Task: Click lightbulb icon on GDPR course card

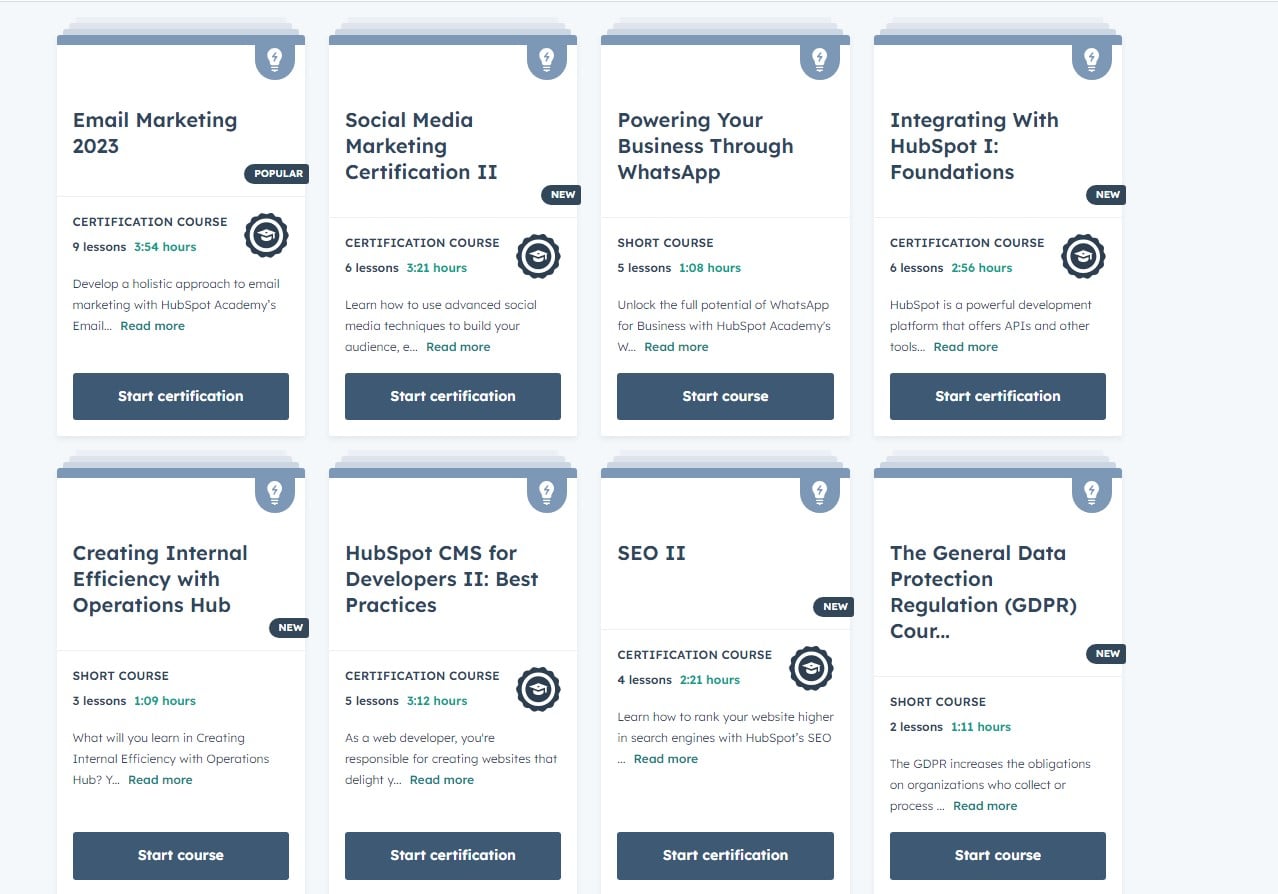Action: coord(1091,492)
